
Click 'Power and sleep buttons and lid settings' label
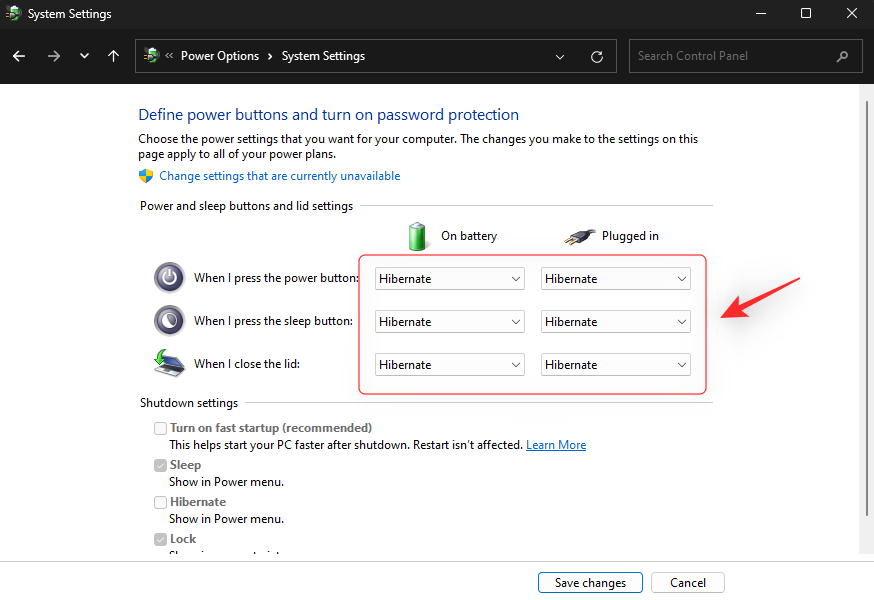pos(246,206)
